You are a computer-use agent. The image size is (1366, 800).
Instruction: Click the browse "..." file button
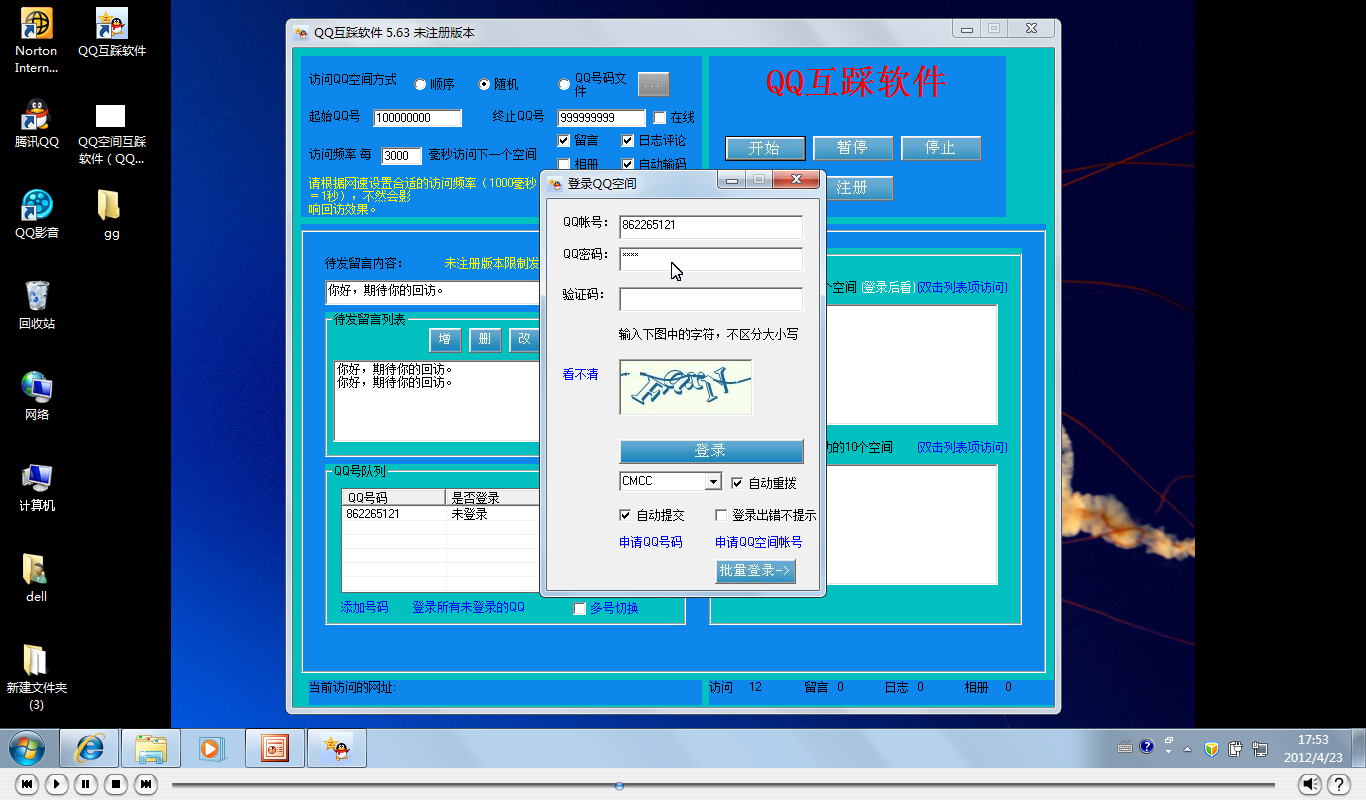pos(653,85)
